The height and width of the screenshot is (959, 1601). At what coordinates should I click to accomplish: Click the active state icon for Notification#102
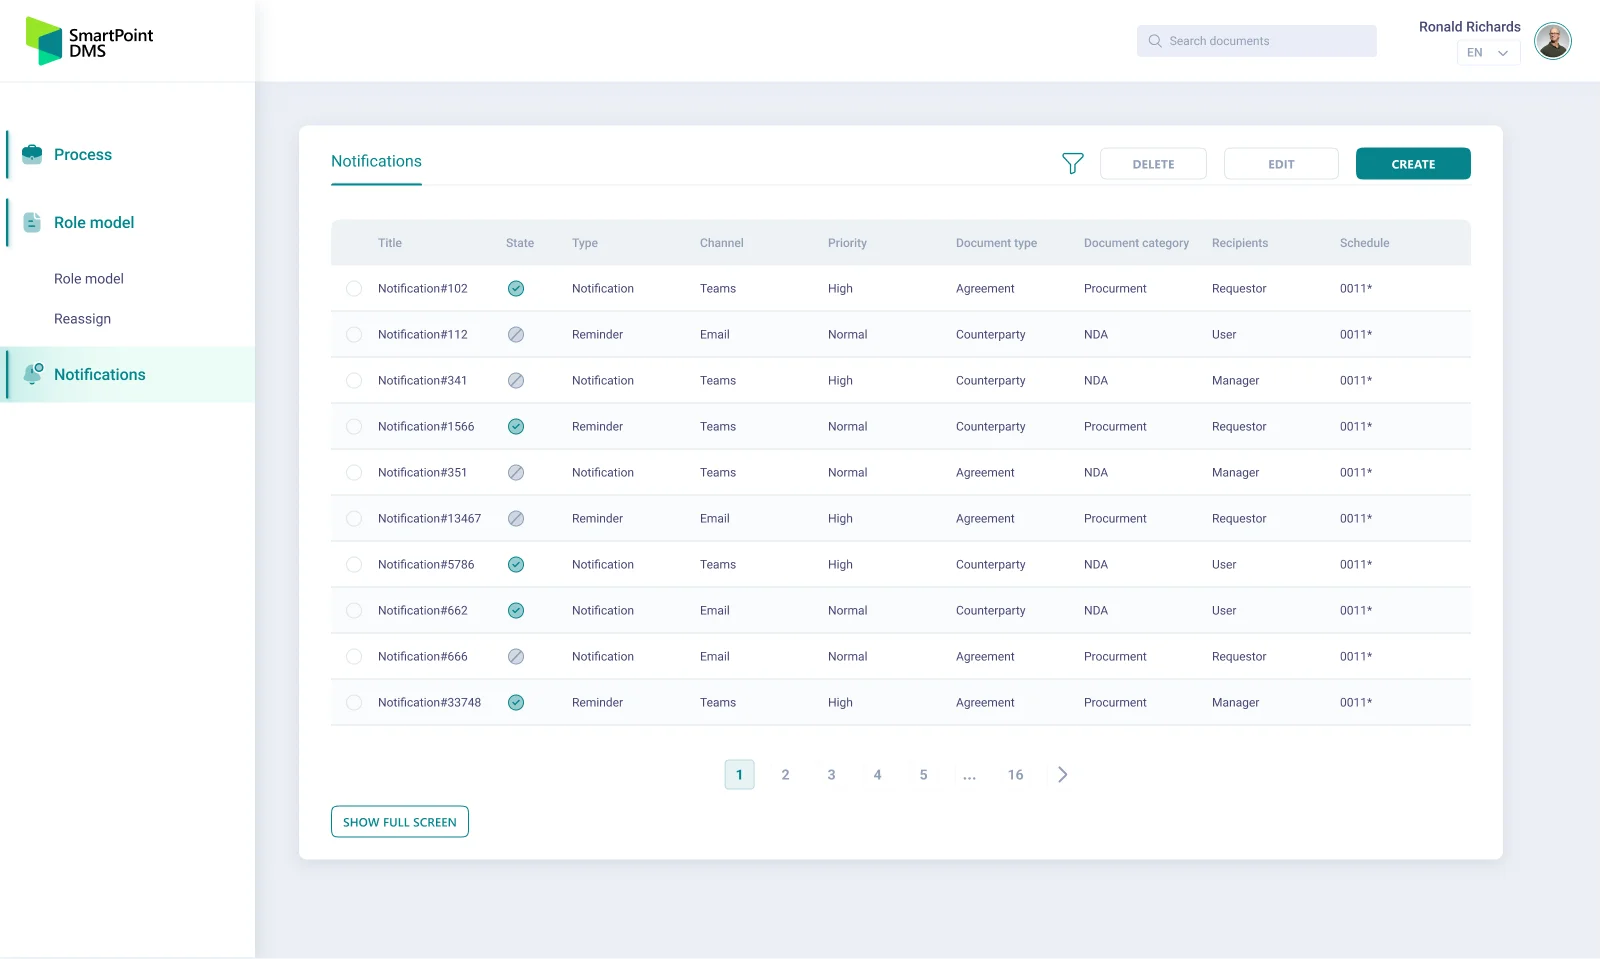516,289
